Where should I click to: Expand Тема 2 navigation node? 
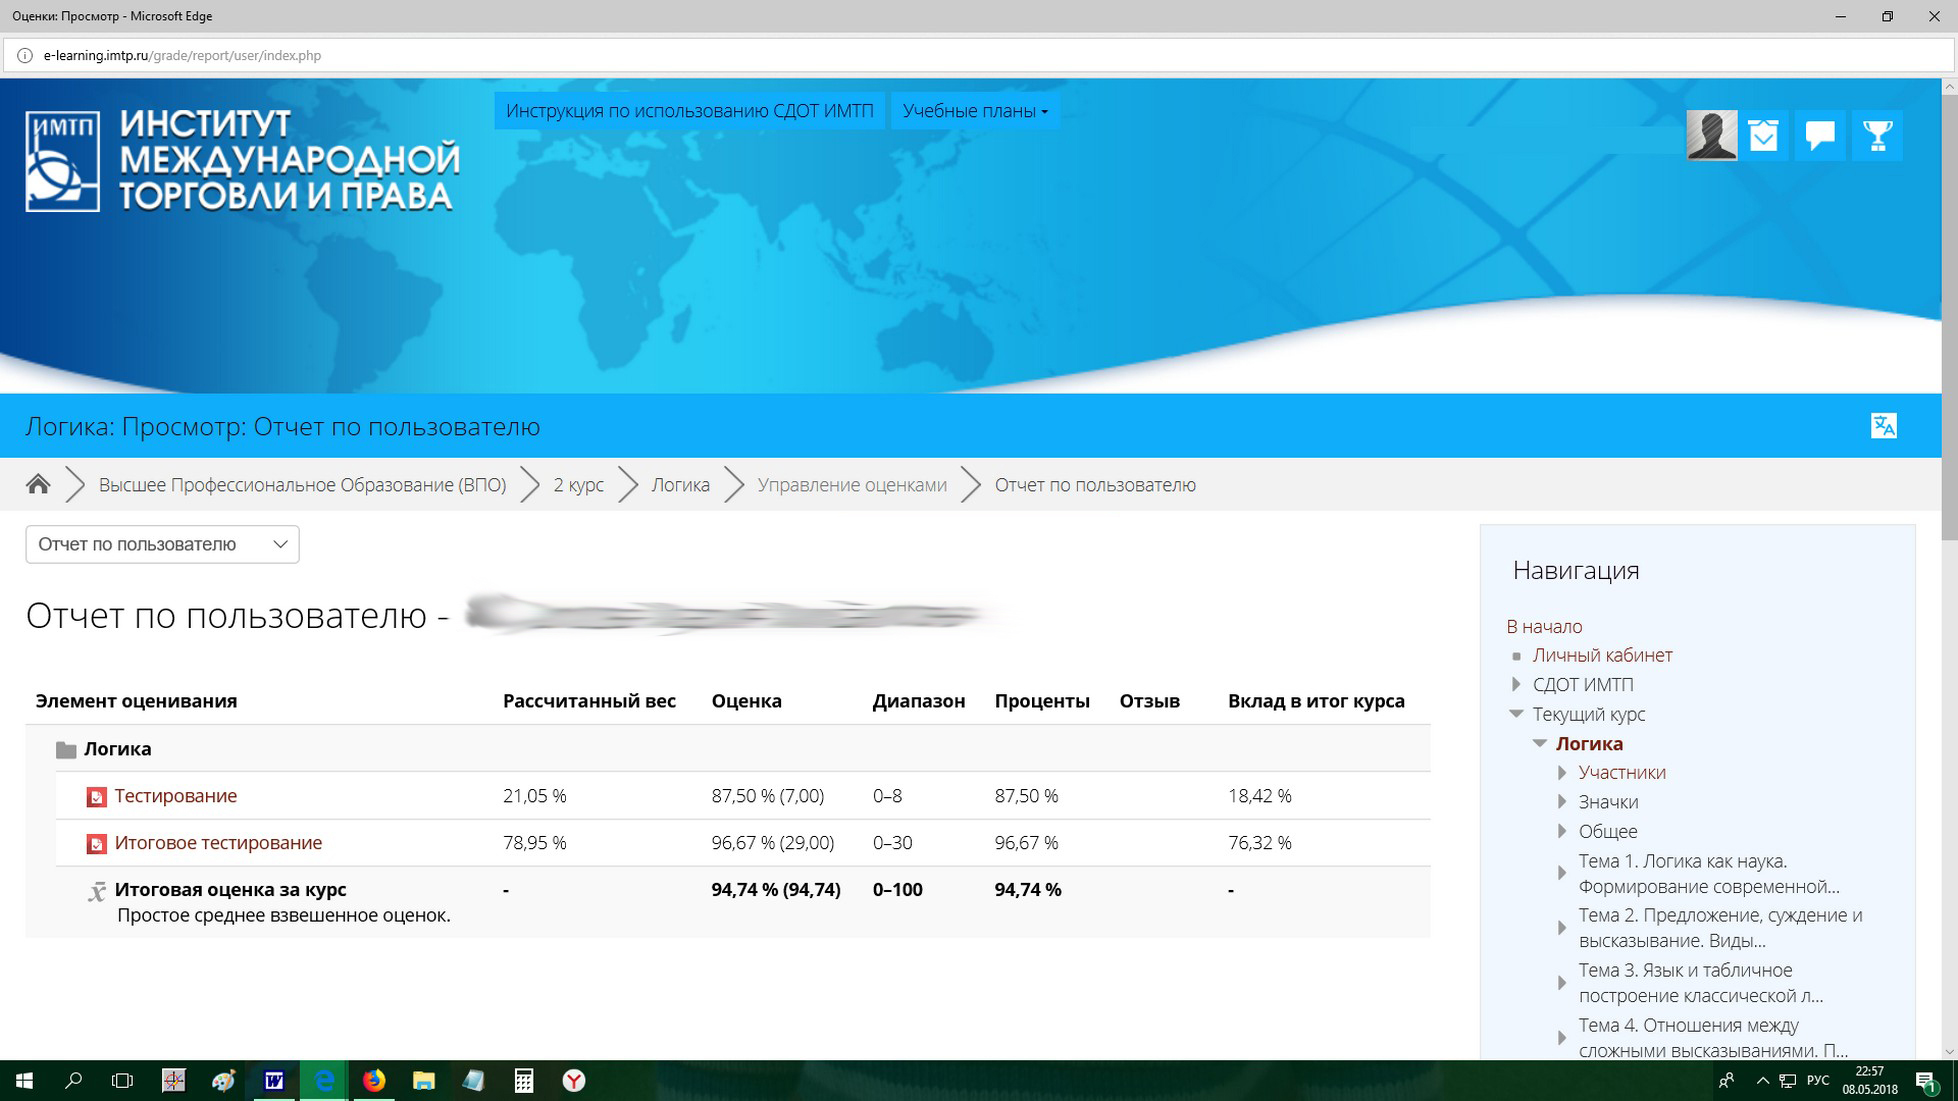point(1562,928)
